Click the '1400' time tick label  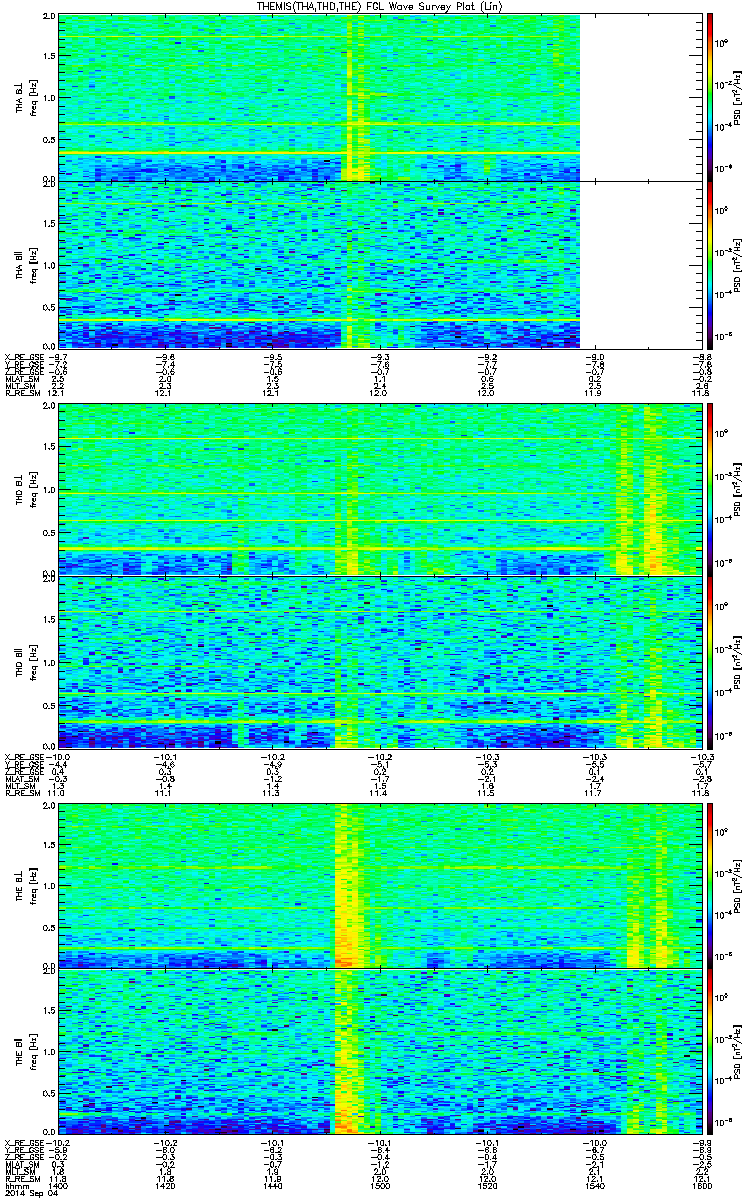click(x=58, y=1186)
